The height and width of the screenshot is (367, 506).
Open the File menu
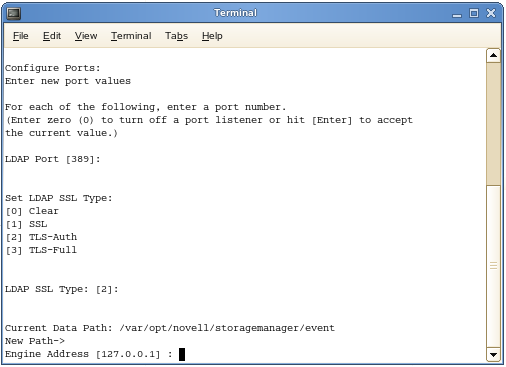21,36
